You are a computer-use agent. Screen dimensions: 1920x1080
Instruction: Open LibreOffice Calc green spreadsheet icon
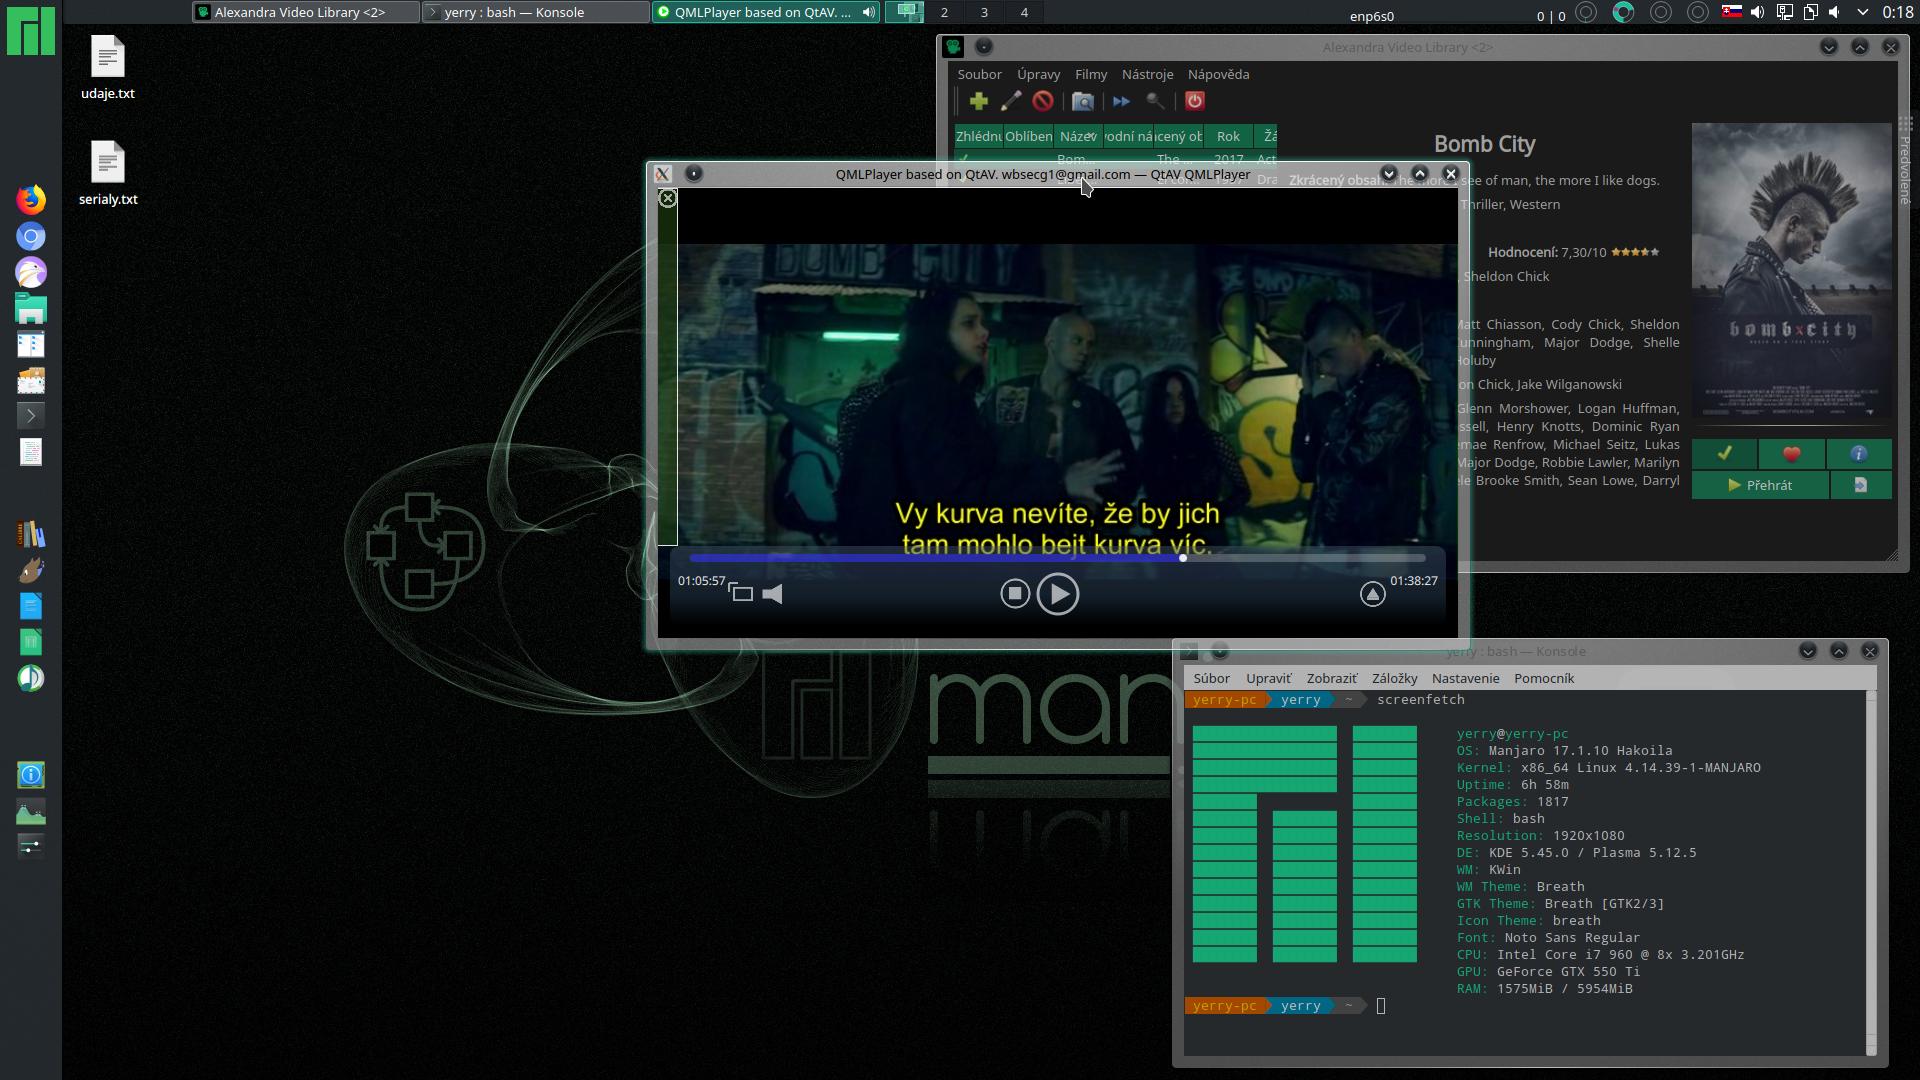pyautogui.click(x=31, y=642)
